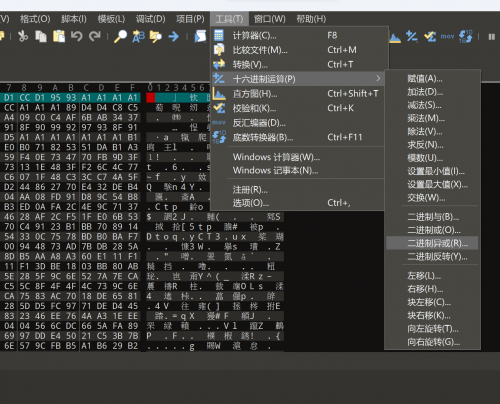The height and width of the screenshot is (404, 500).
Task: Open the 格式(O) menu
Action: (x=35, y=19)
